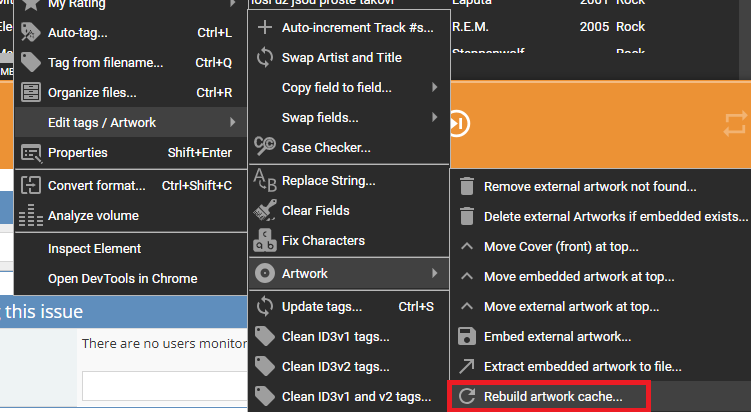Click the Organize files icon
The image size is (751, 412).
tap(30, 93)
